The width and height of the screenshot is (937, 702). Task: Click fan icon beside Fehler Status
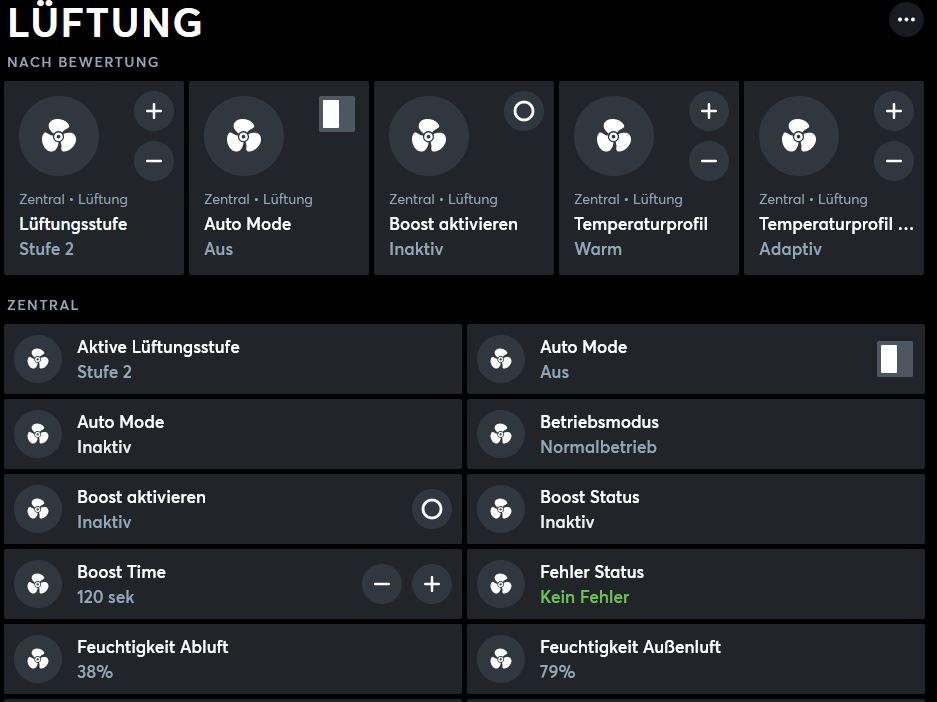(x=501, y=584)
